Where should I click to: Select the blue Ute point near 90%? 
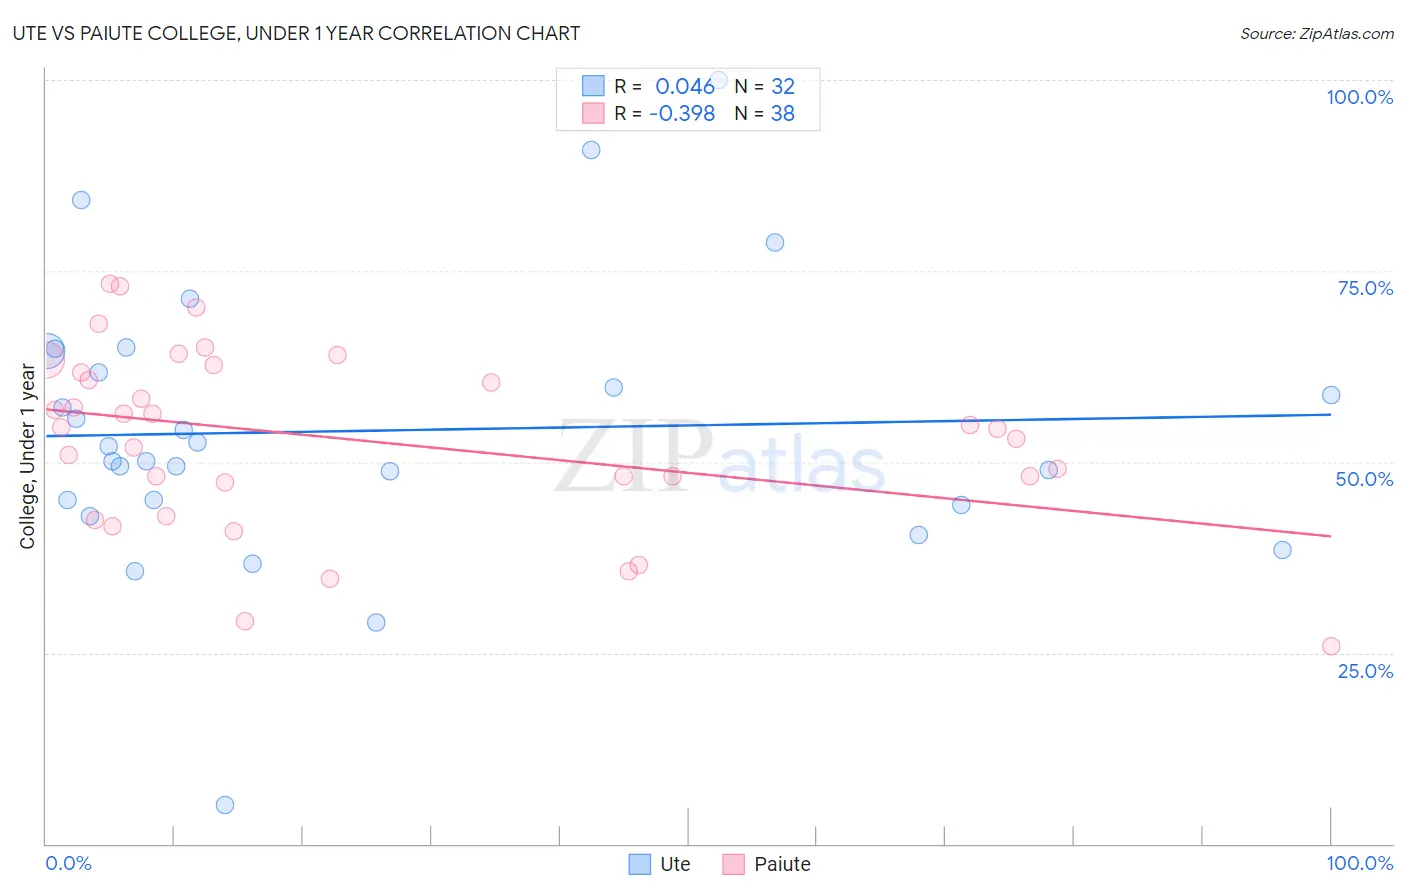pyautogui.click(x=591, y=150)
